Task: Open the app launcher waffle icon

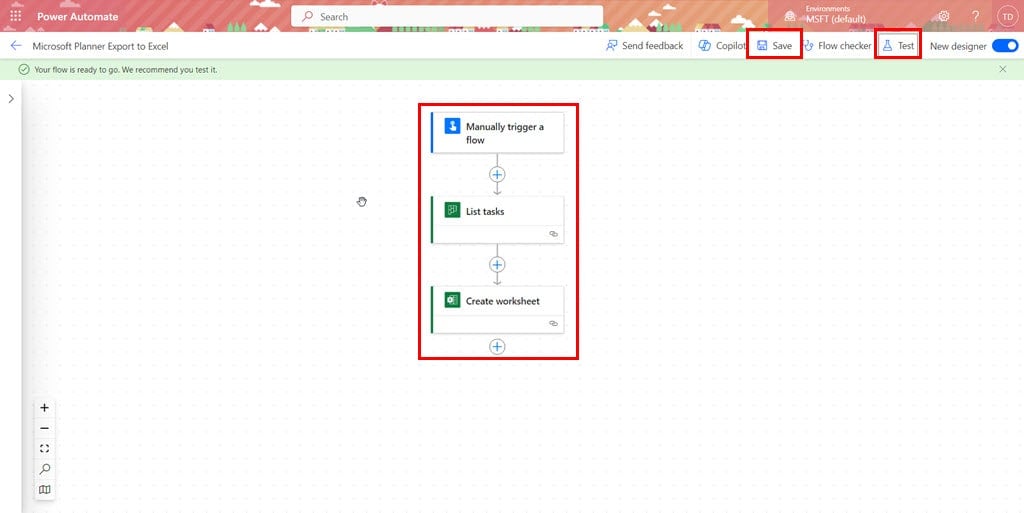Action: coord(16,16)
